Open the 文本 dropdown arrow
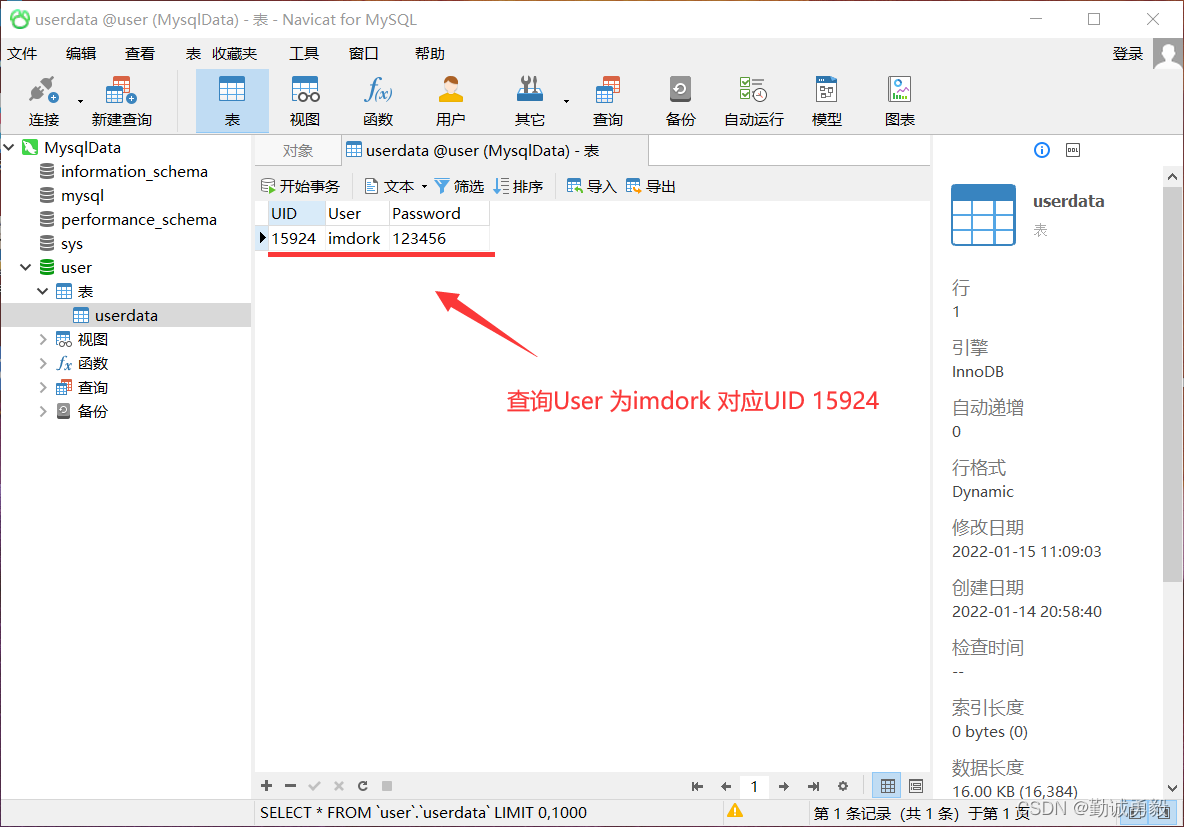The width and height of the screenshot is (1184, 827). point(424,187)
